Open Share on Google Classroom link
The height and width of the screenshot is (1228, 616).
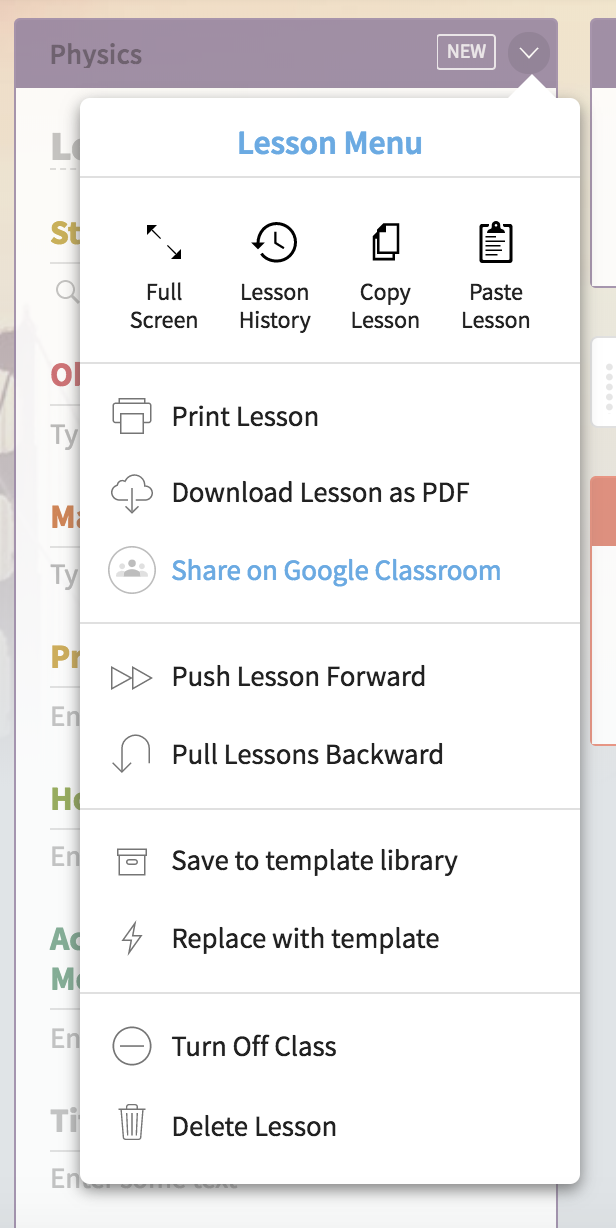click(x=336, y=570)
